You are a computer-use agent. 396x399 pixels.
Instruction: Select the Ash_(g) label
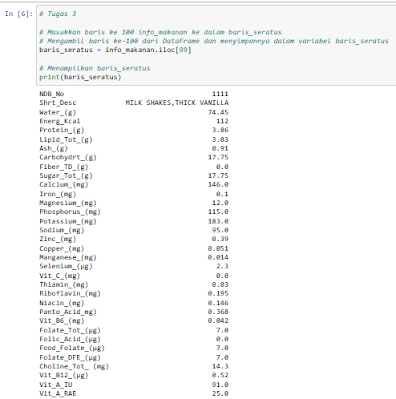pos(53,148)
